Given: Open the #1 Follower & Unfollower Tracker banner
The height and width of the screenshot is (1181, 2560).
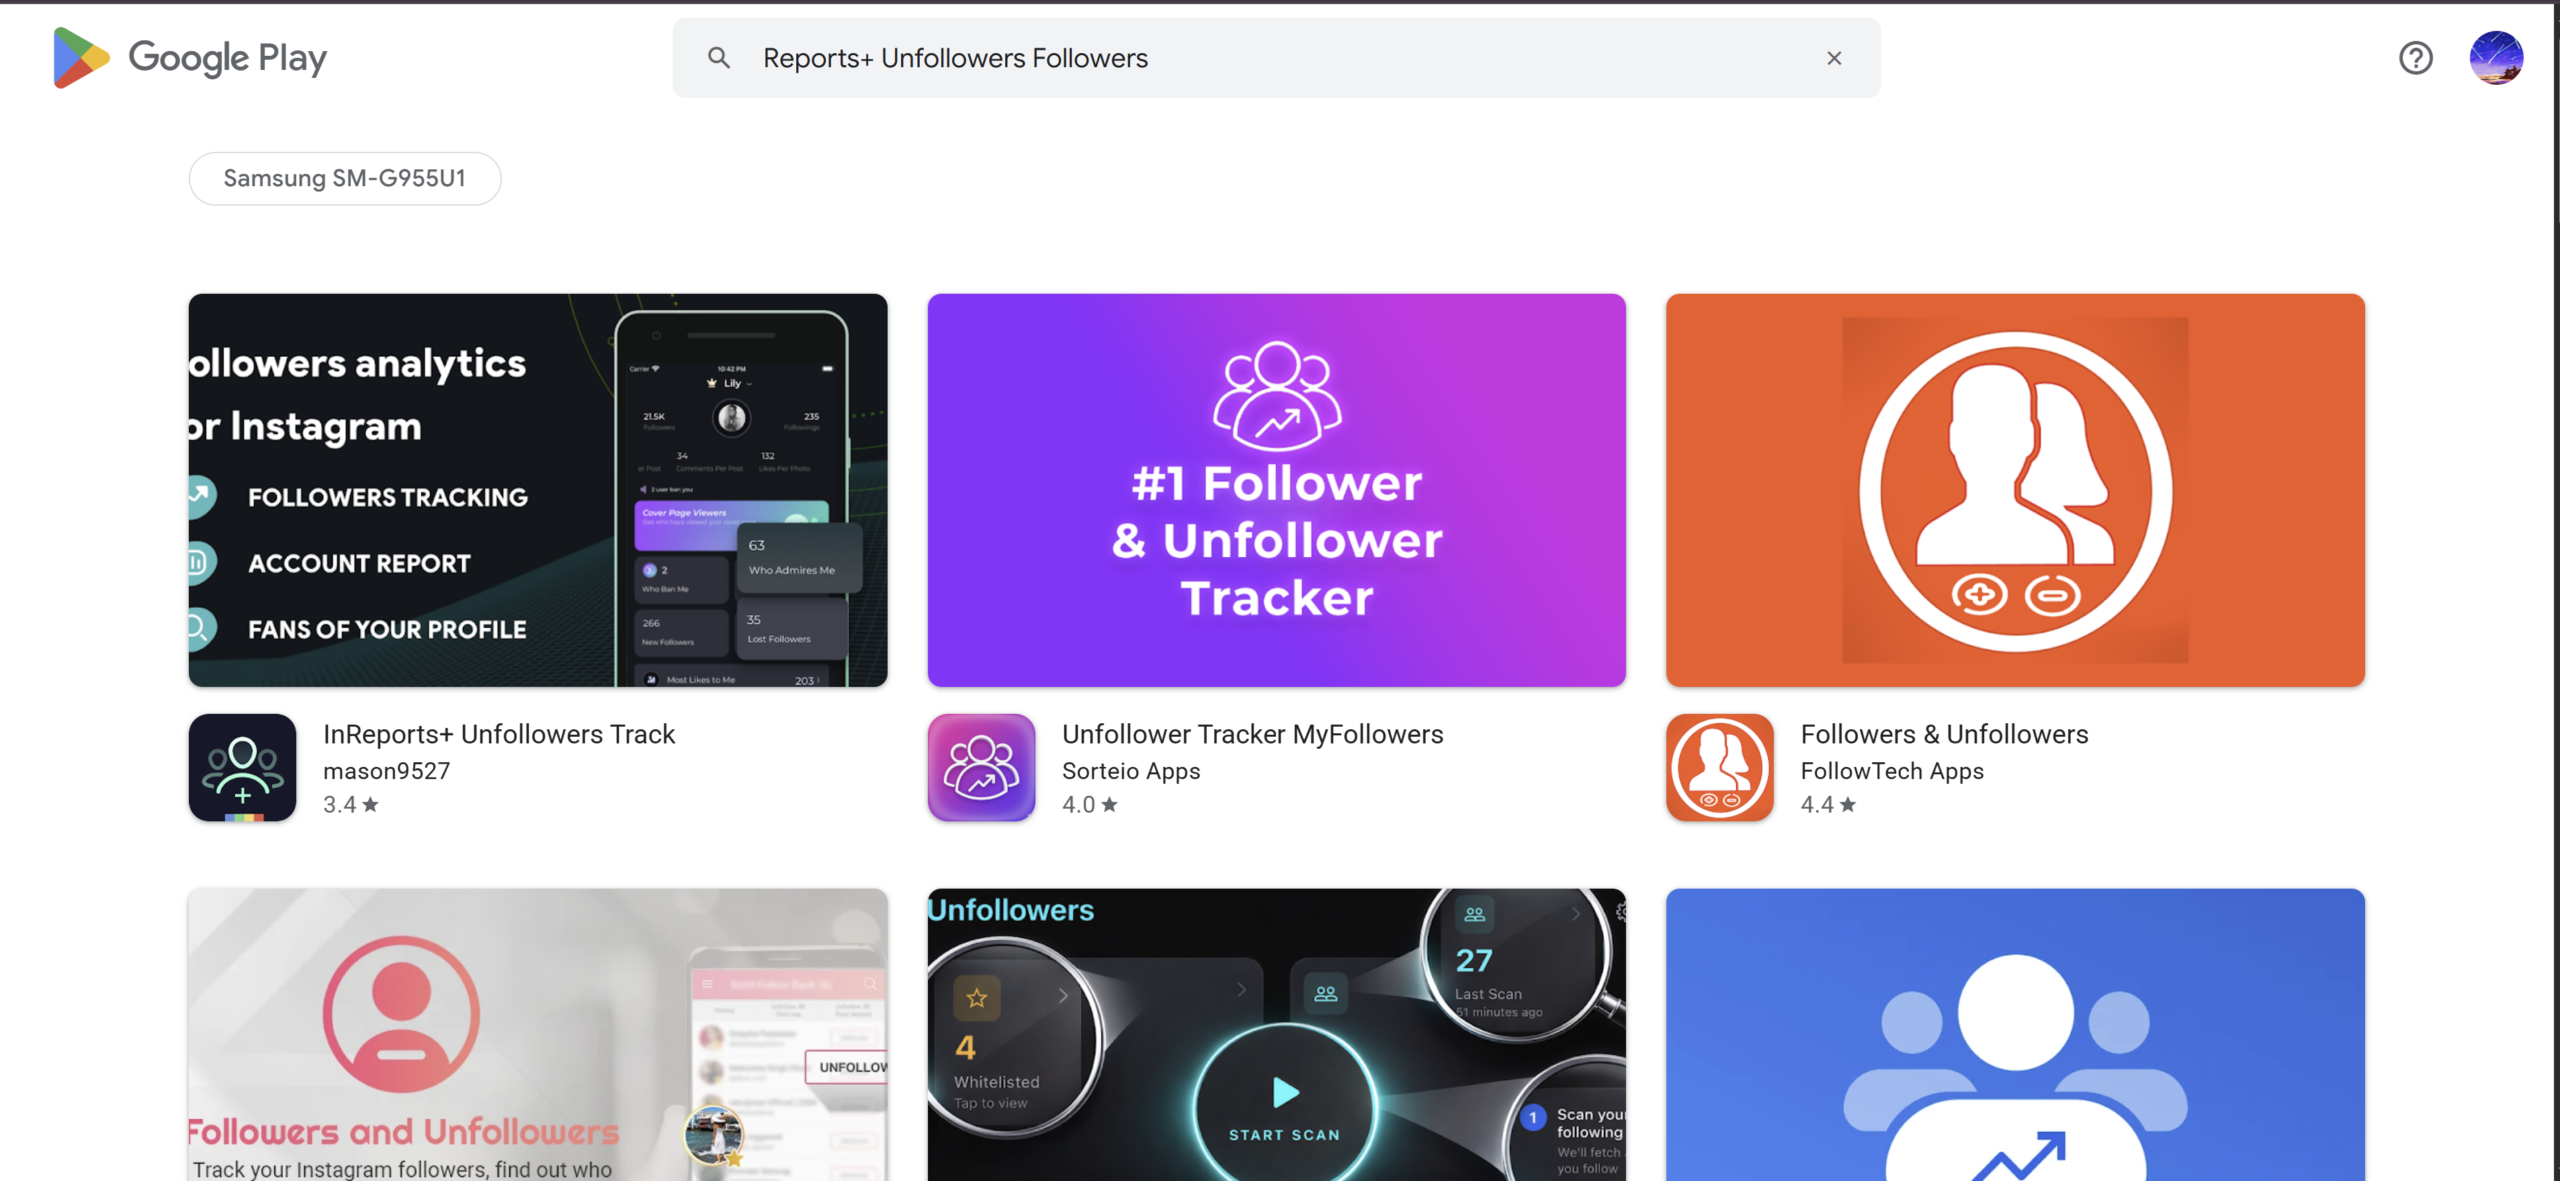Looking at the screenshot, I should point(1276,490).
